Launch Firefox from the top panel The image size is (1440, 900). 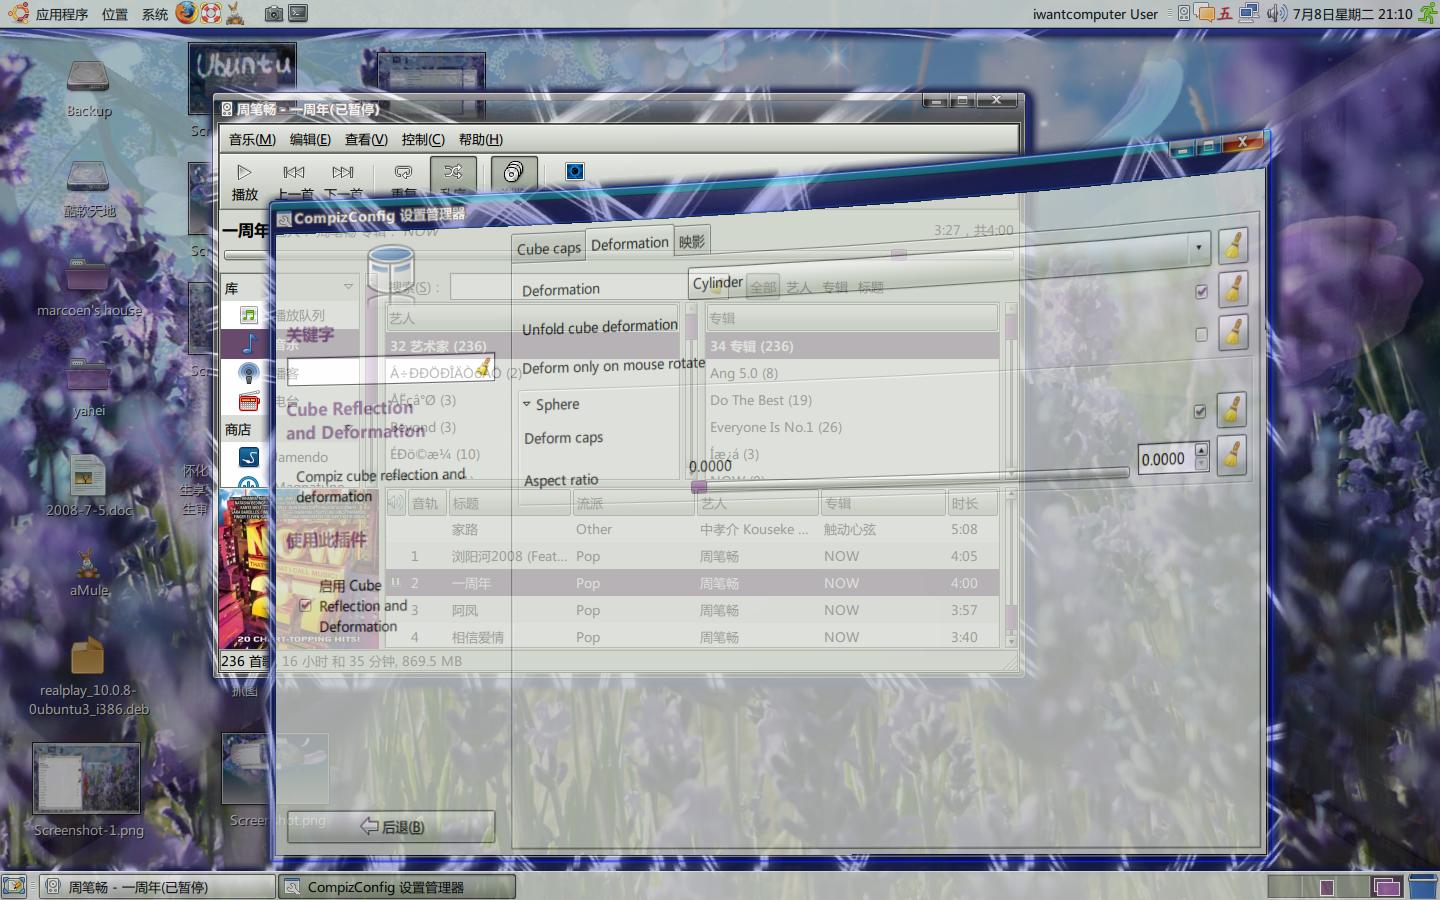click(x=186, y=13)
